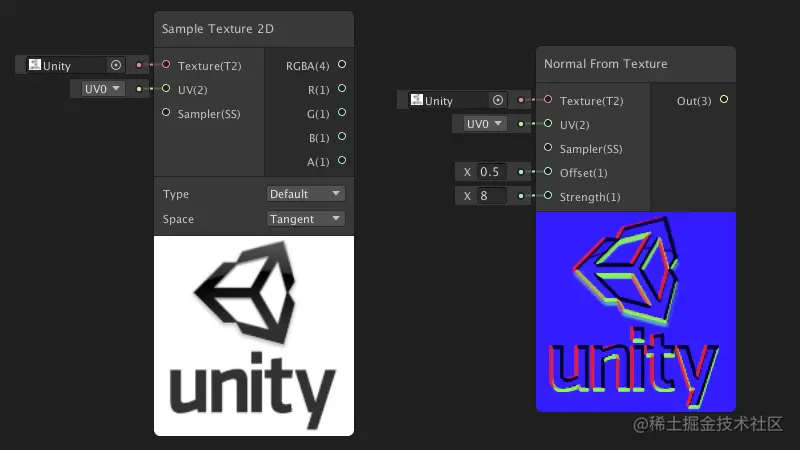Open the UV0 dropdown for Sample Texture 2D

103,89
